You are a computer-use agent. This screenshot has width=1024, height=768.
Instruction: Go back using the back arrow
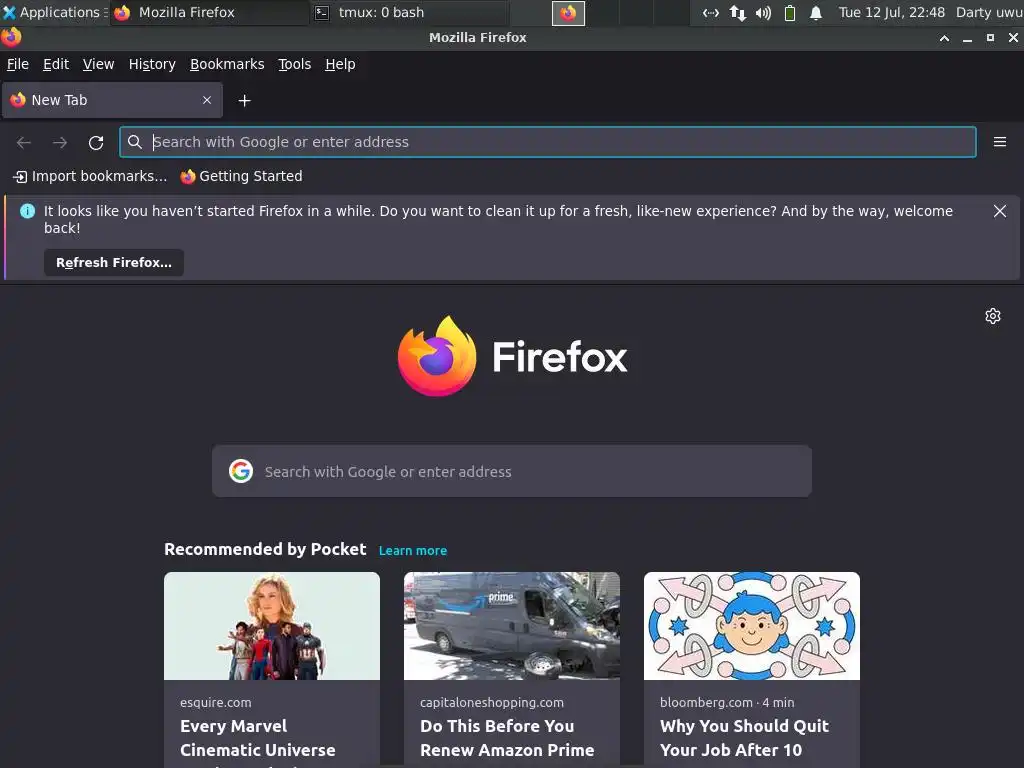point(24,142)
